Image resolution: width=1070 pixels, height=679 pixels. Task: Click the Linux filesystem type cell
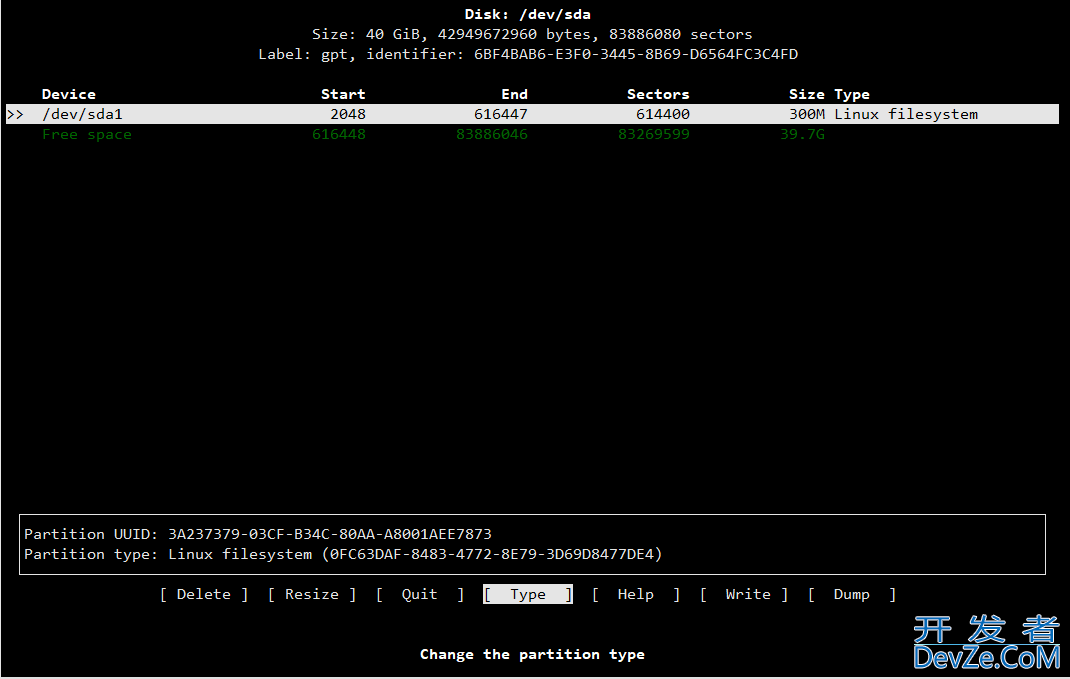coord(906,114)
